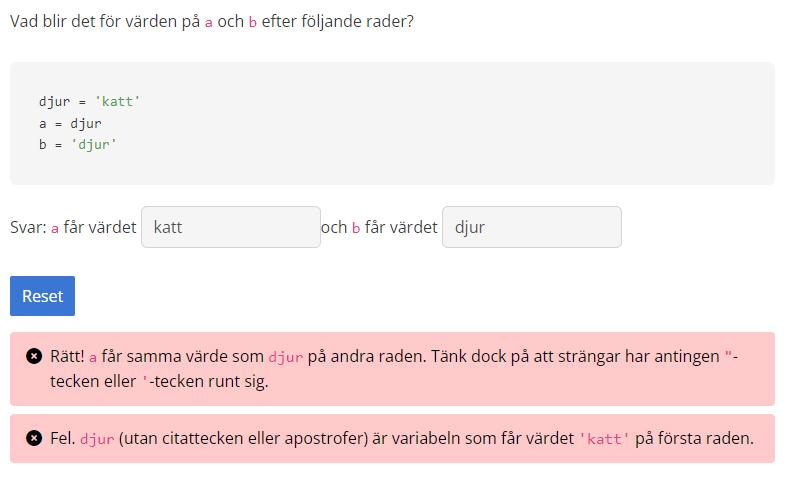Click the word "Fel." in second feedback box
Viewport: 790px width, 489px height.
pyautogui.click(x=63, y=438)
